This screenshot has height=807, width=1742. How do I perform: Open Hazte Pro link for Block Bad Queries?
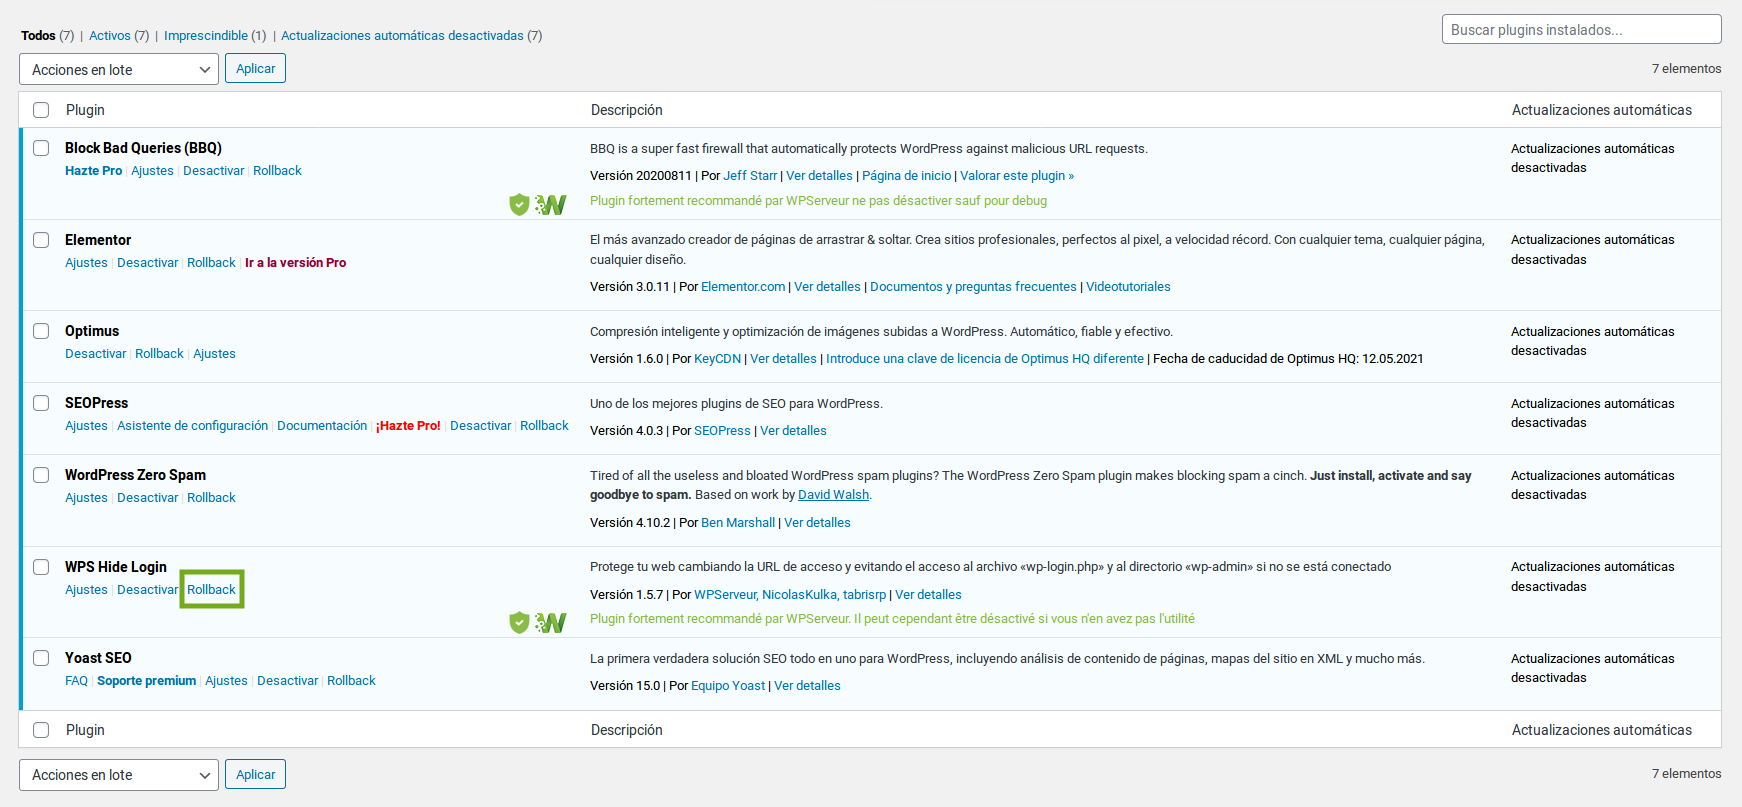(x=94, y=171)
